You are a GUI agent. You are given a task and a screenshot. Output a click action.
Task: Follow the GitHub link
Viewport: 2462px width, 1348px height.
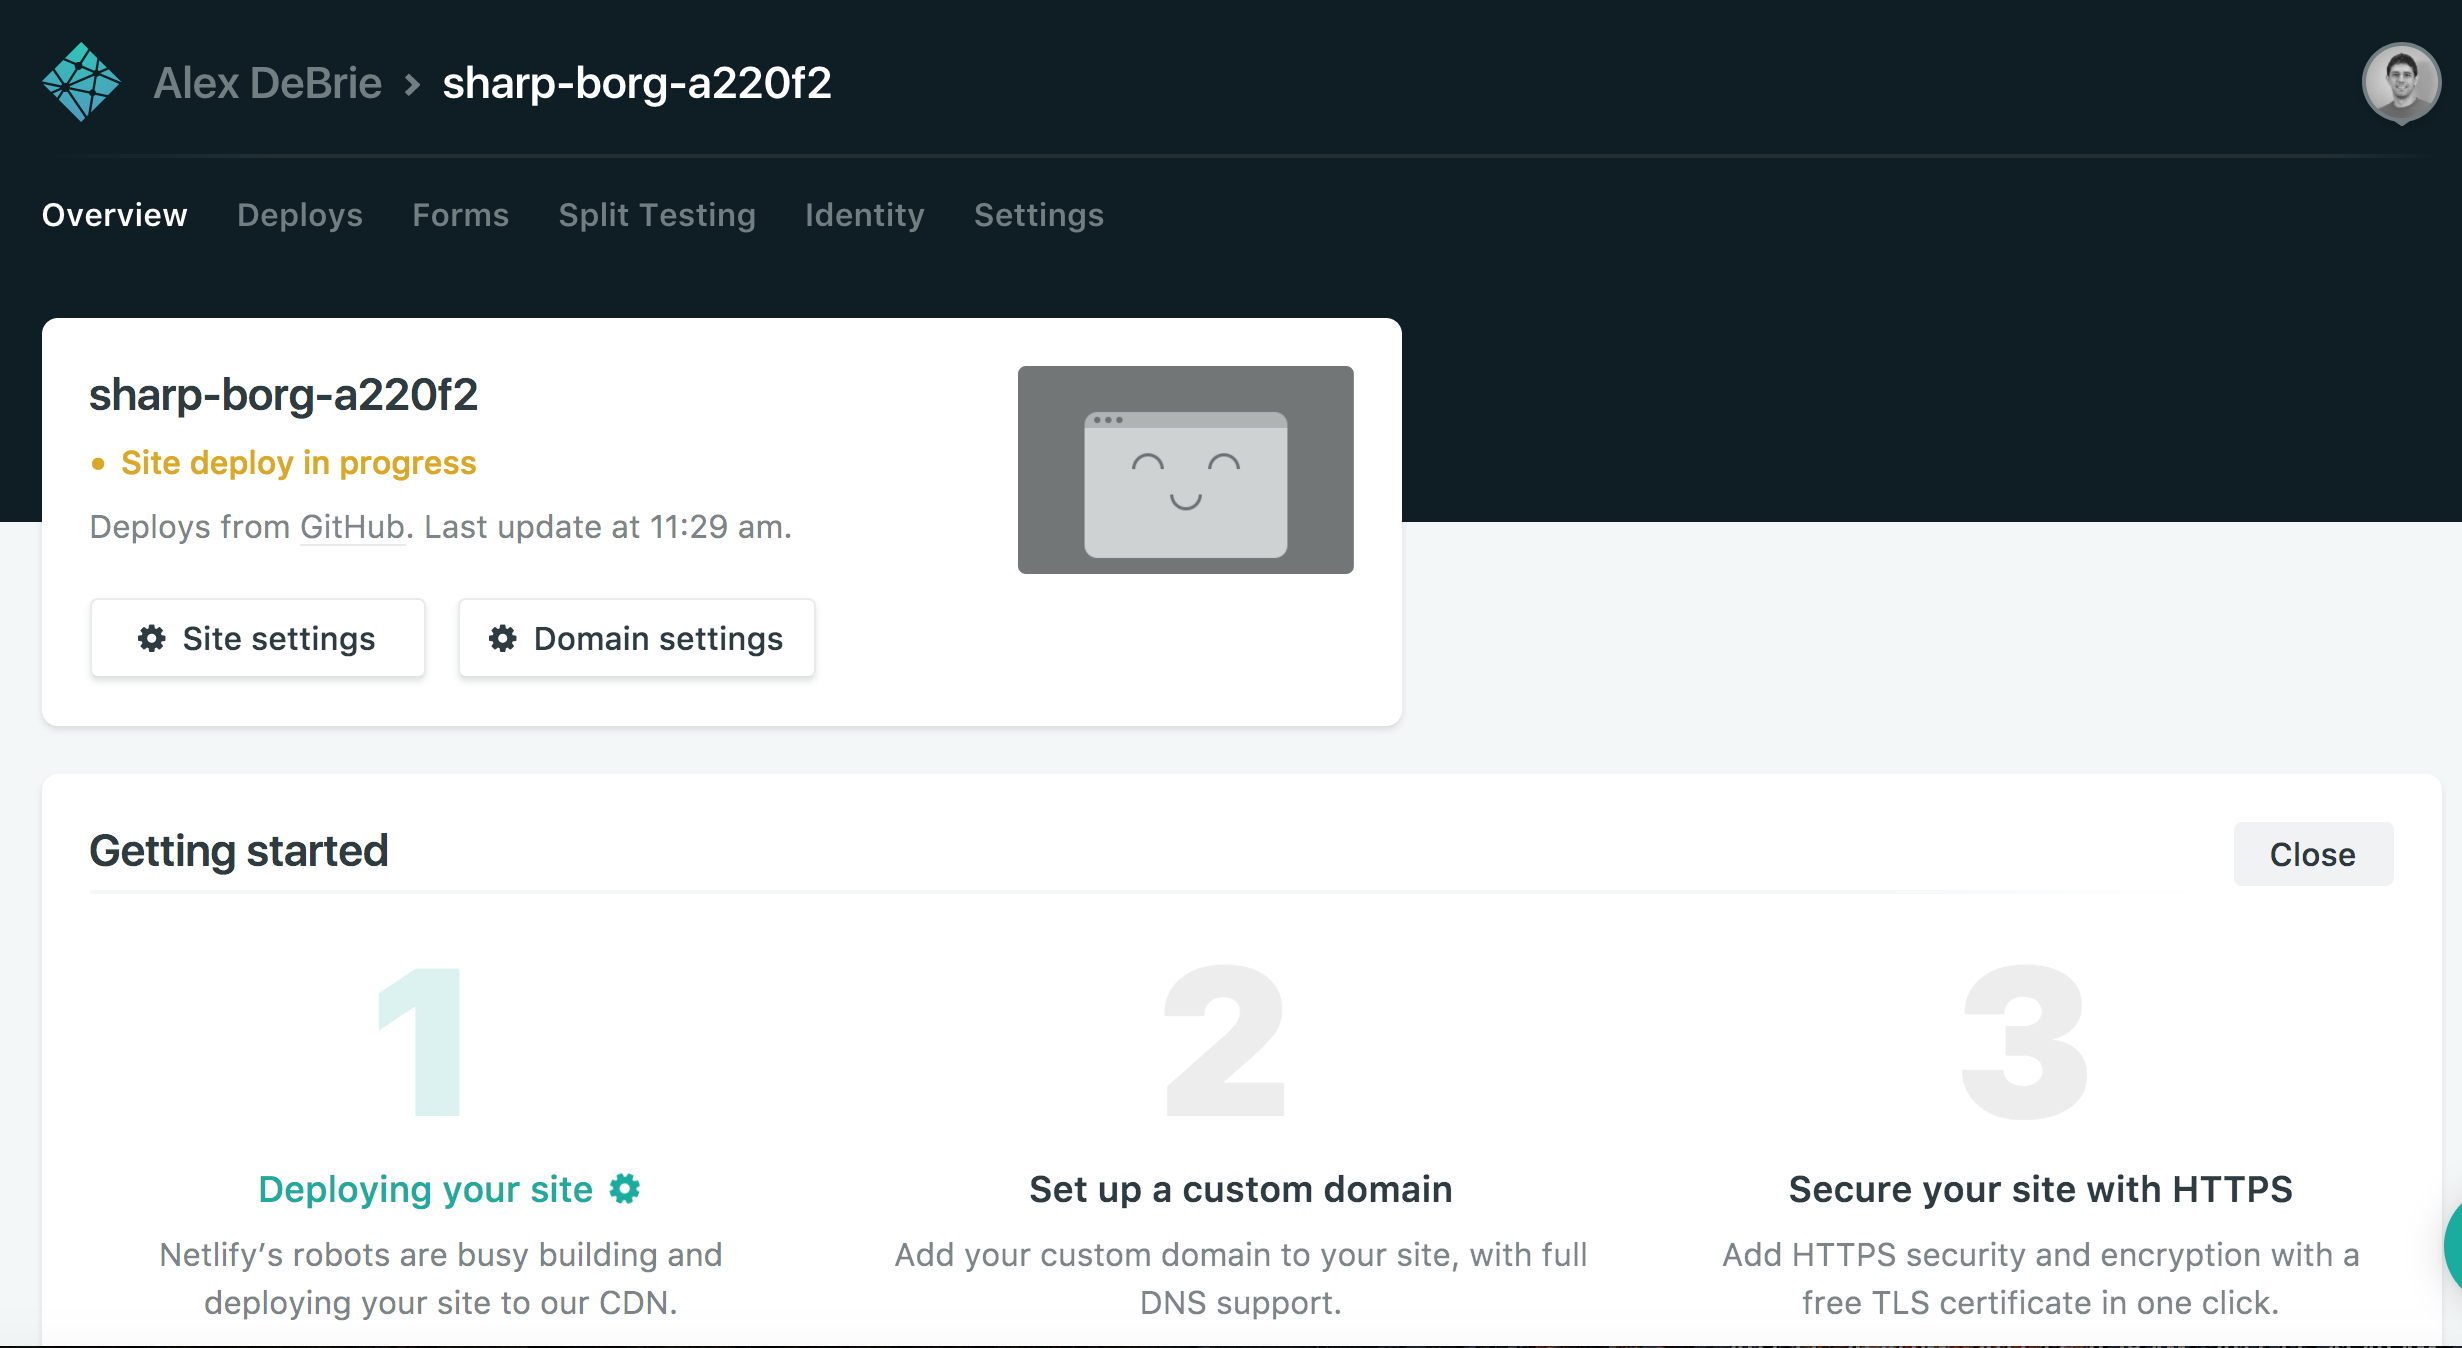pos(353,527)
